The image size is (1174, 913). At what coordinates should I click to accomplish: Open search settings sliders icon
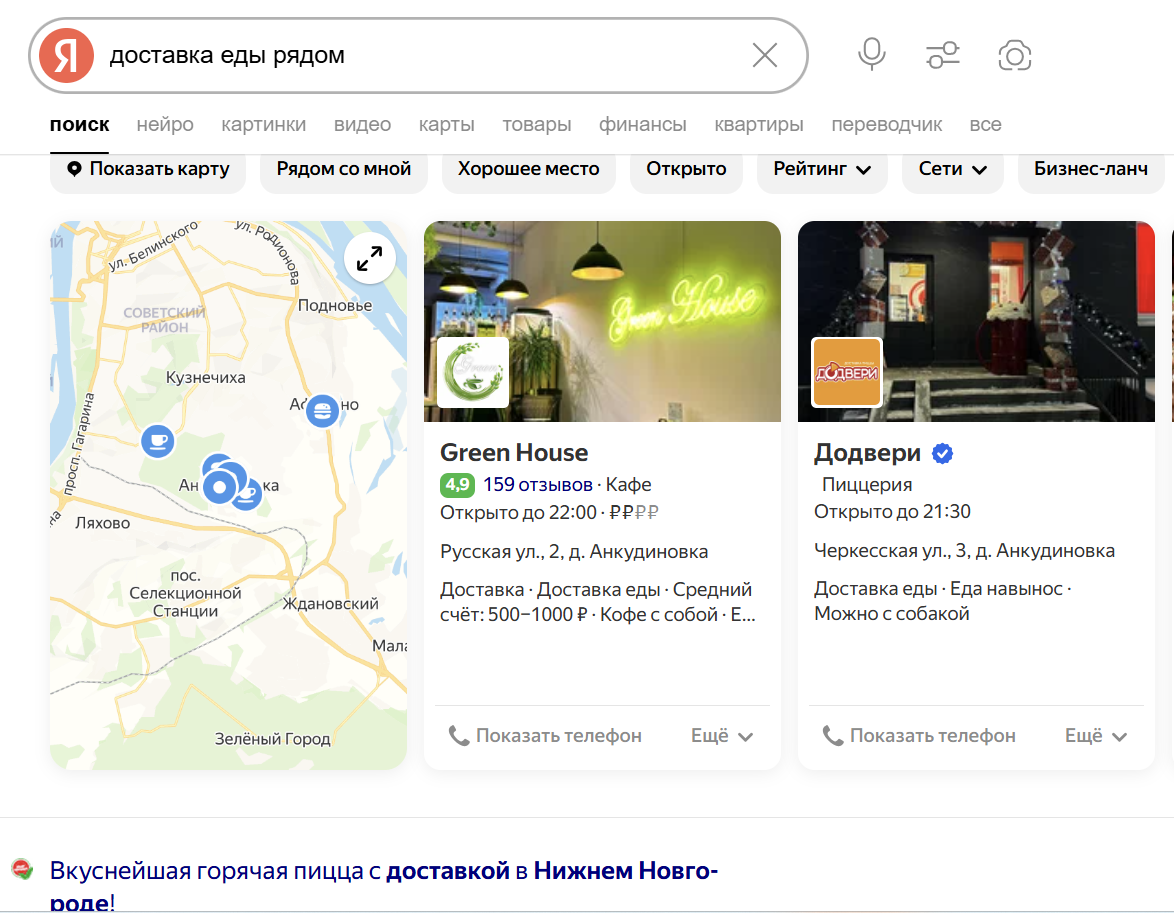tap(943, 55)
